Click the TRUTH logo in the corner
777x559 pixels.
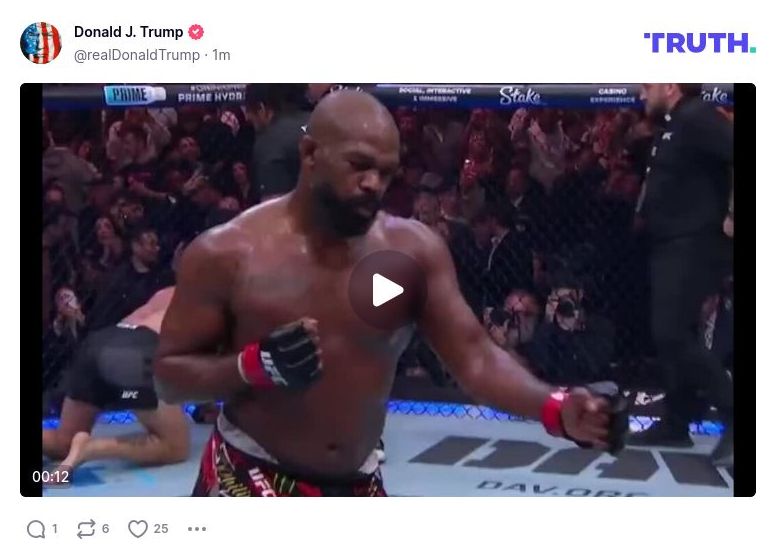[x=700, y=43]
